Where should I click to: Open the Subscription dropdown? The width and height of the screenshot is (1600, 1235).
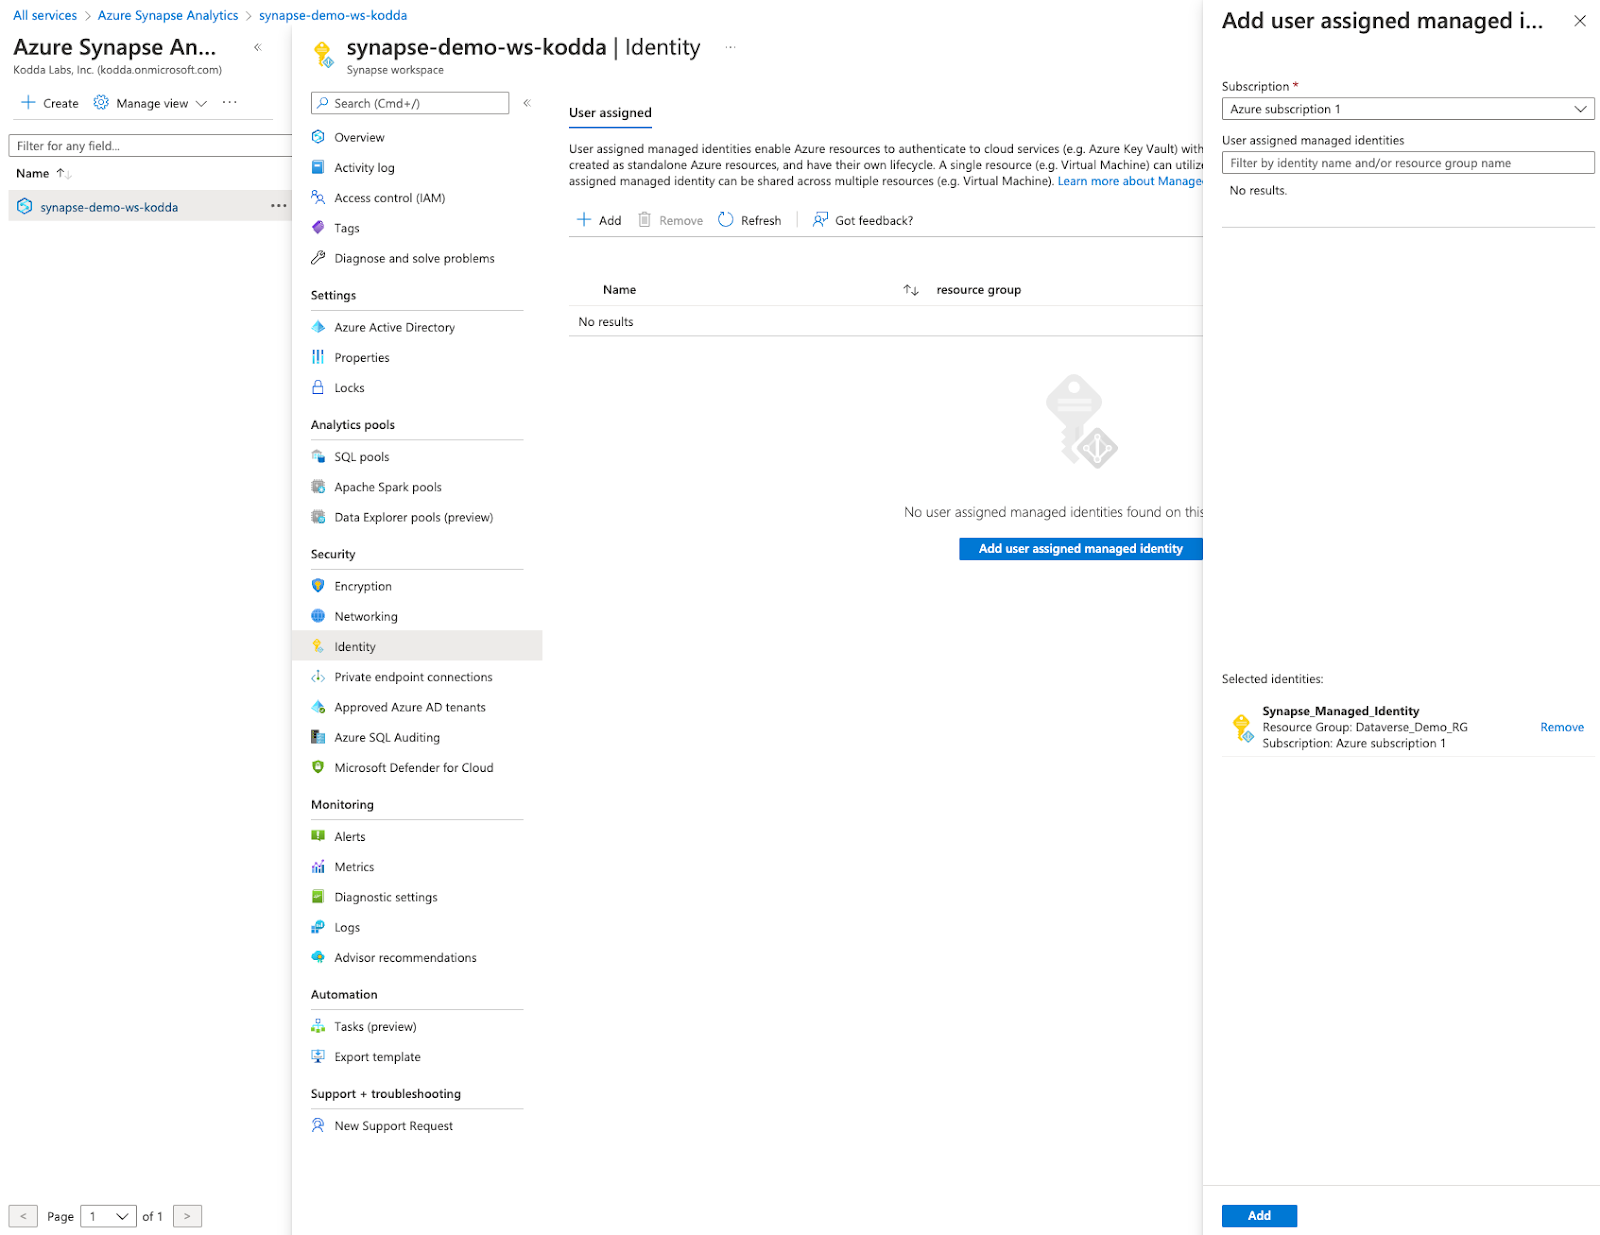click(x=1408, y=109)
